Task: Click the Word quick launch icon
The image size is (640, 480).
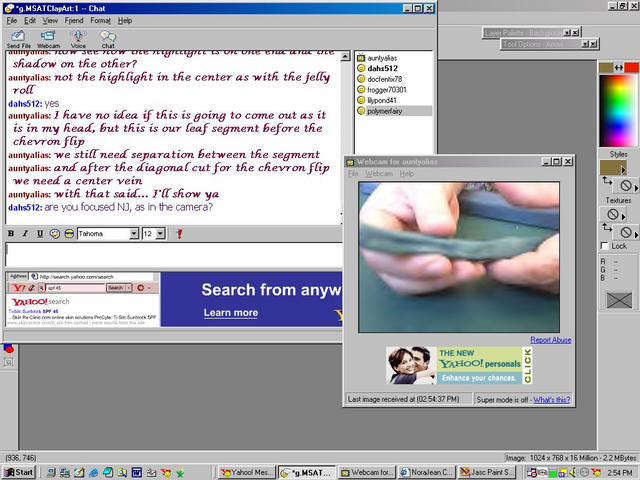Action: point(137,473)
